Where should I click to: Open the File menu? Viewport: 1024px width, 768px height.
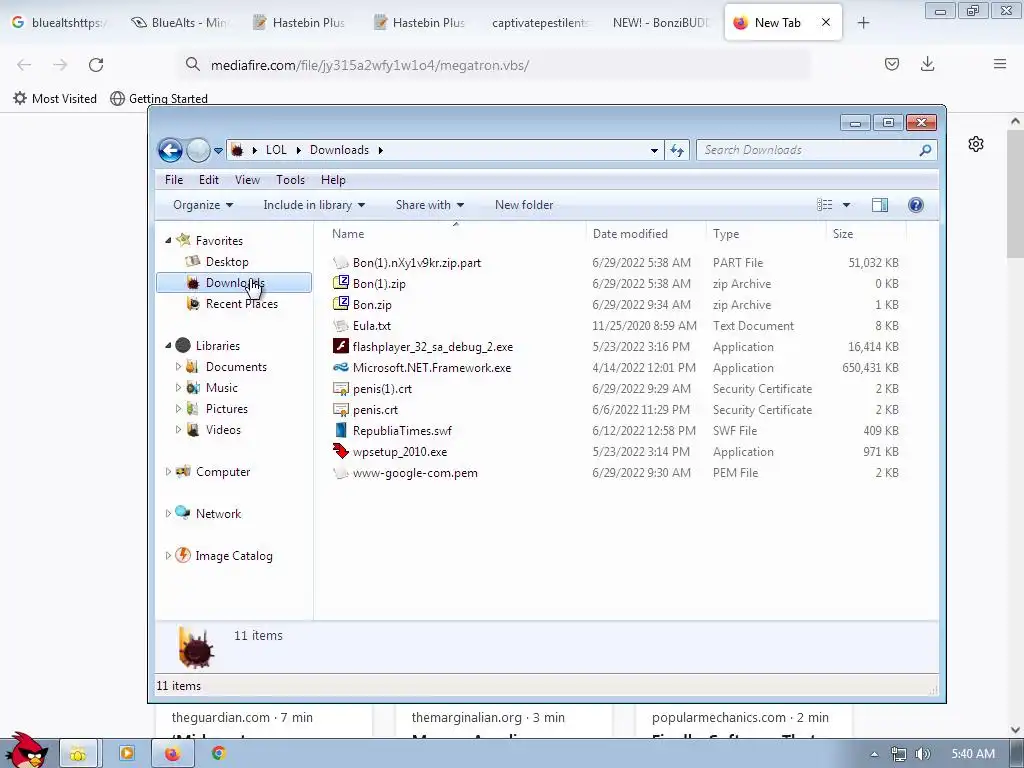tap(174, 180)
